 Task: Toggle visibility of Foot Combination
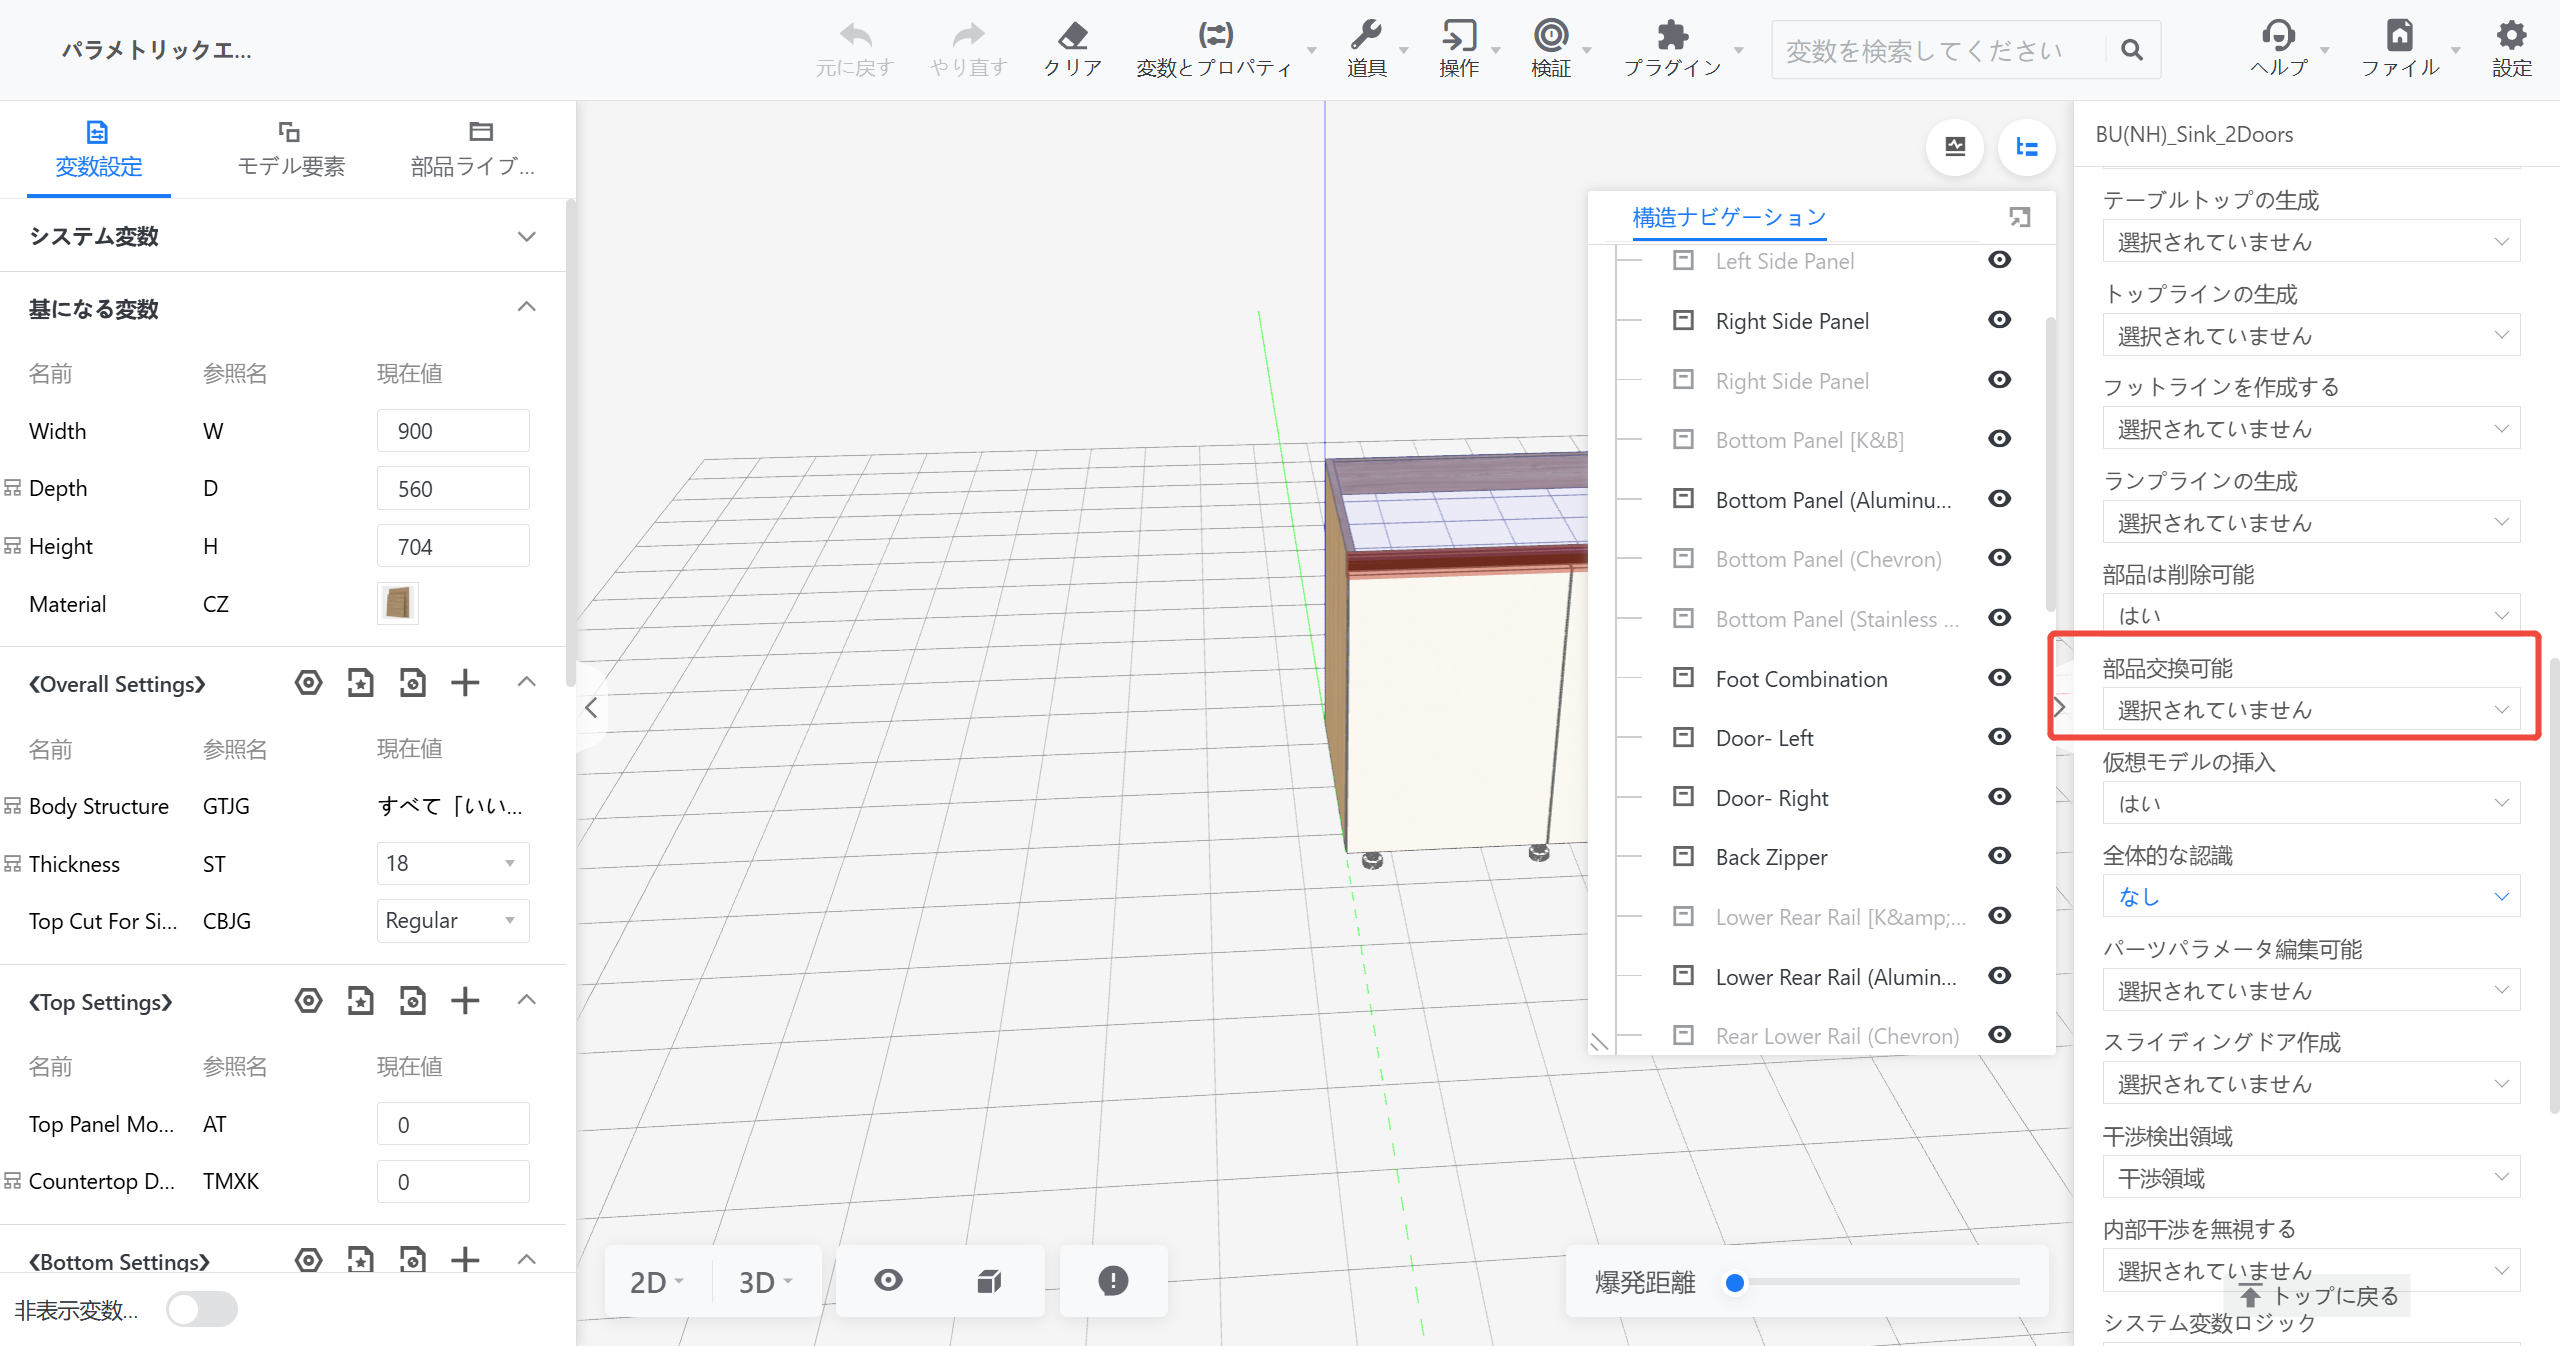tap(2000, 678)
